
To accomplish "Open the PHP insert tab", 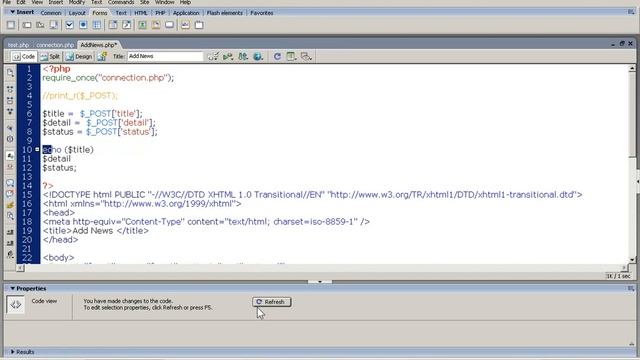I will point(160,13).
